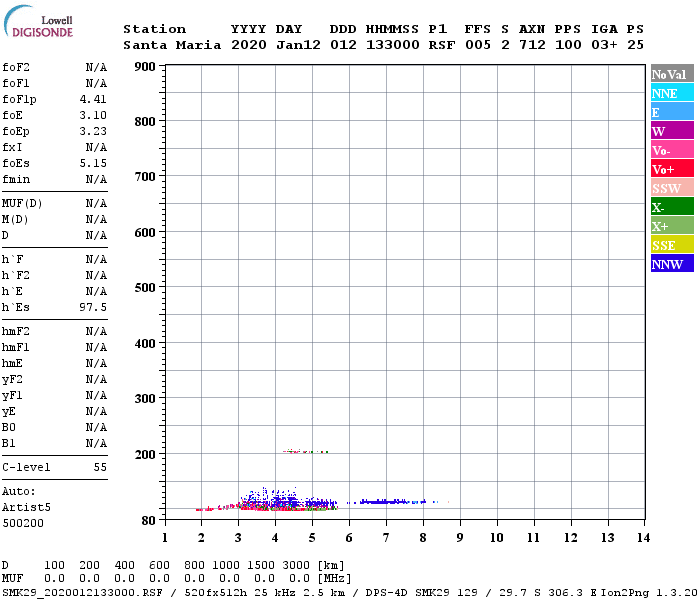Click the 900 km y-axis label
The width and height of the screenshot is (700, 600).
145,67
